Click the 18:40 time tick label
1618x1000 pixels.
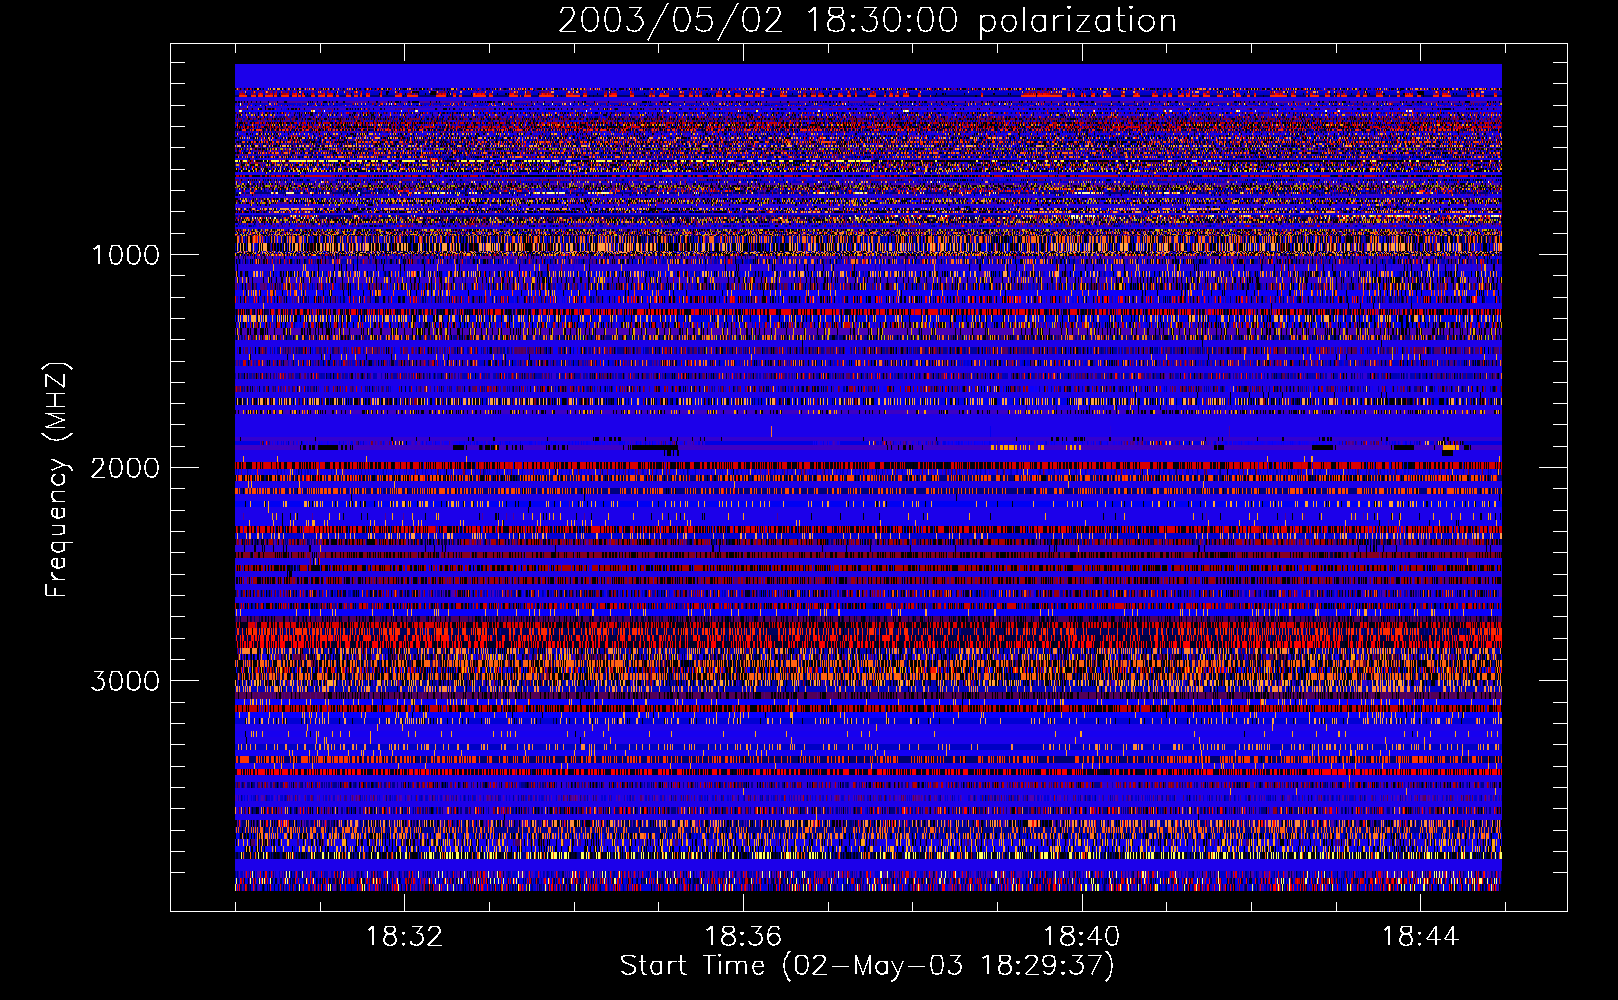click(x=1082, y=937)
